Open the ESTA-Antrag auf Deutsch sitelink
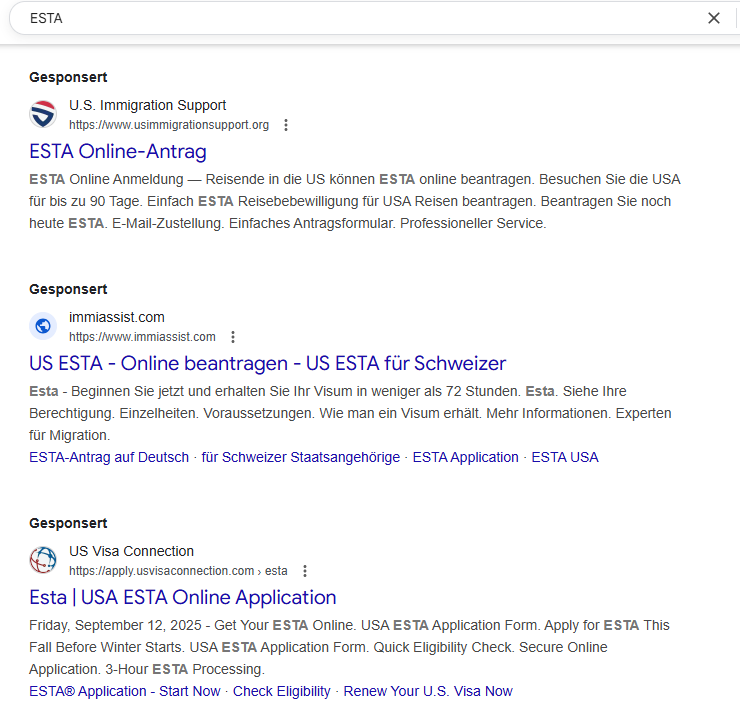The image size is (740, 727). pos(109,457)
